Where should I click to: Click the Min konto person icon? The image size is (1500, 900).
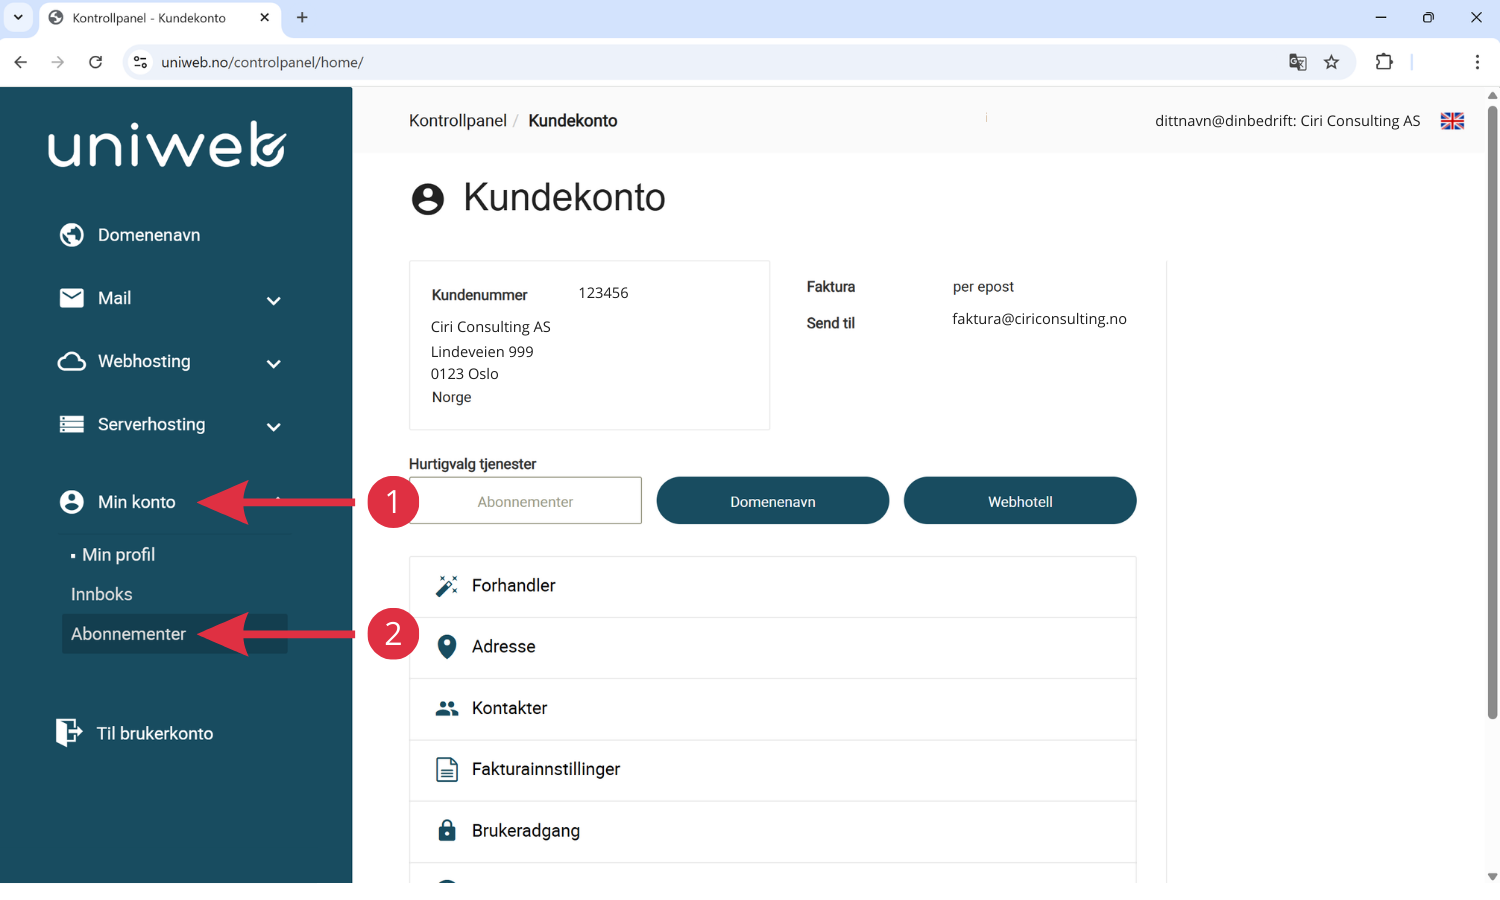click(72, 502)
